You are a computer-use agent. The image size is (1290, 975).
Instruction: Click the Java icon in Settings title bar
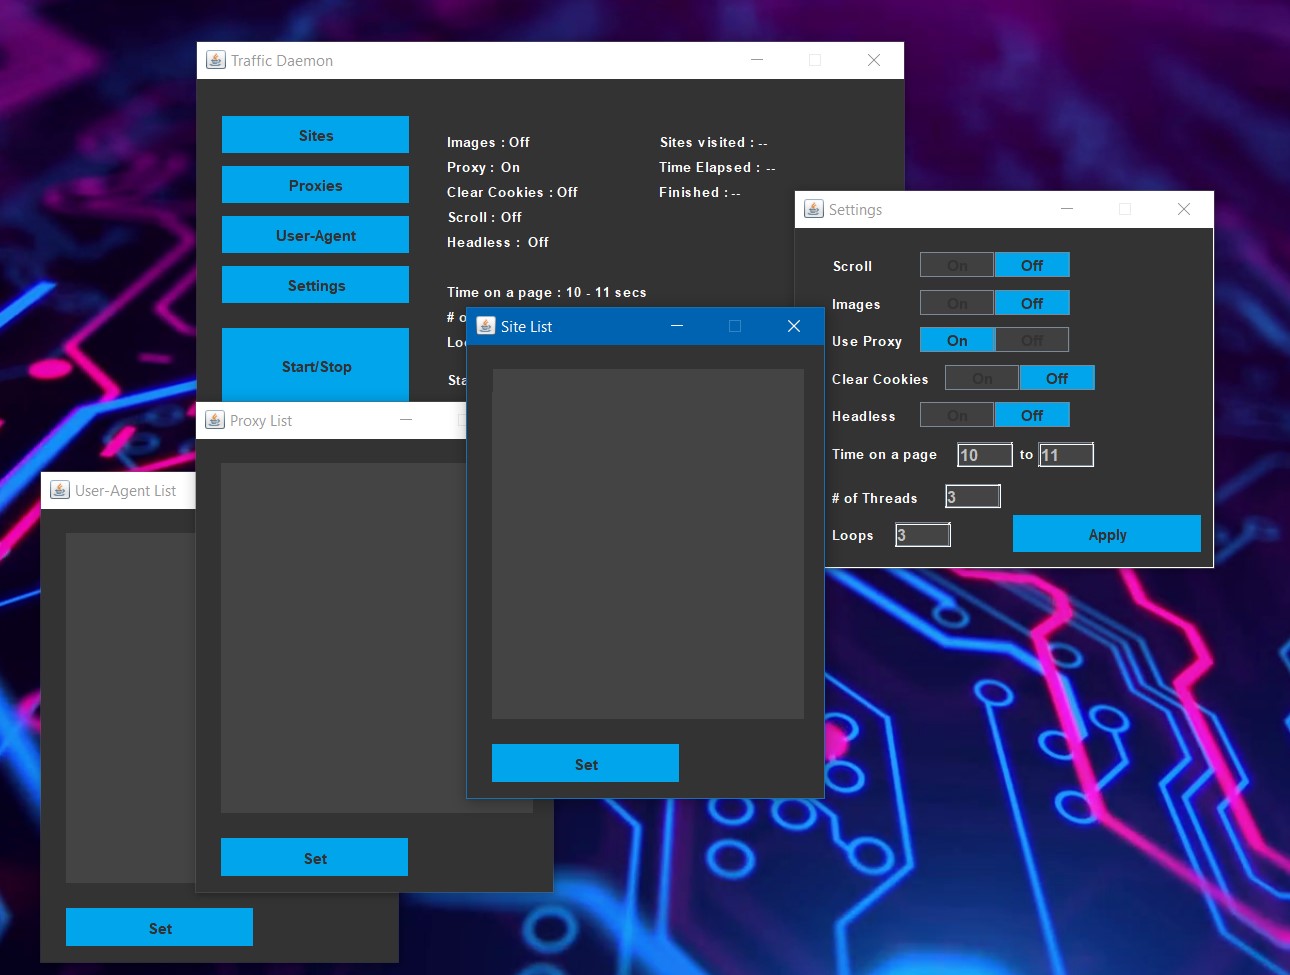point(814,209)
